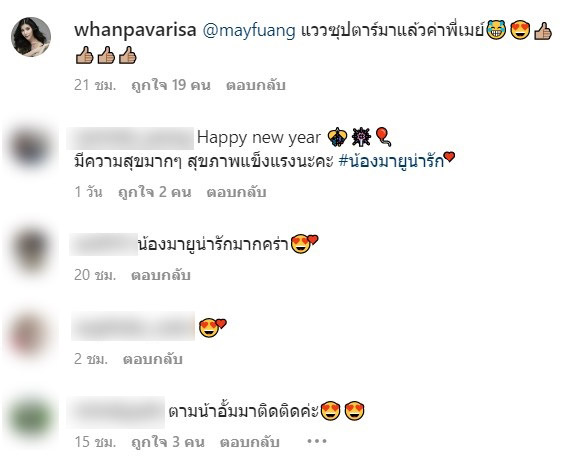
Task: Click the blurred green avatar on last comment
Action: click(31, 418)
